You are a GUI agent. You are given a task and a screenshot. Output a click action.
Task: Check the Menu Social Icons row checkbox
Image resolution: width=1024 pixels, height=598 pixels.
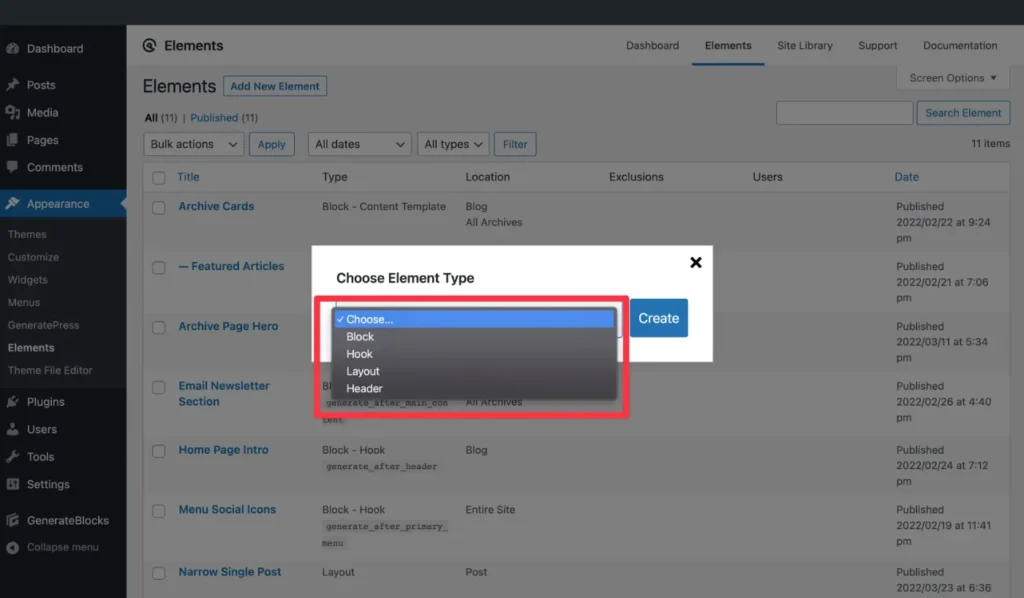159,511
